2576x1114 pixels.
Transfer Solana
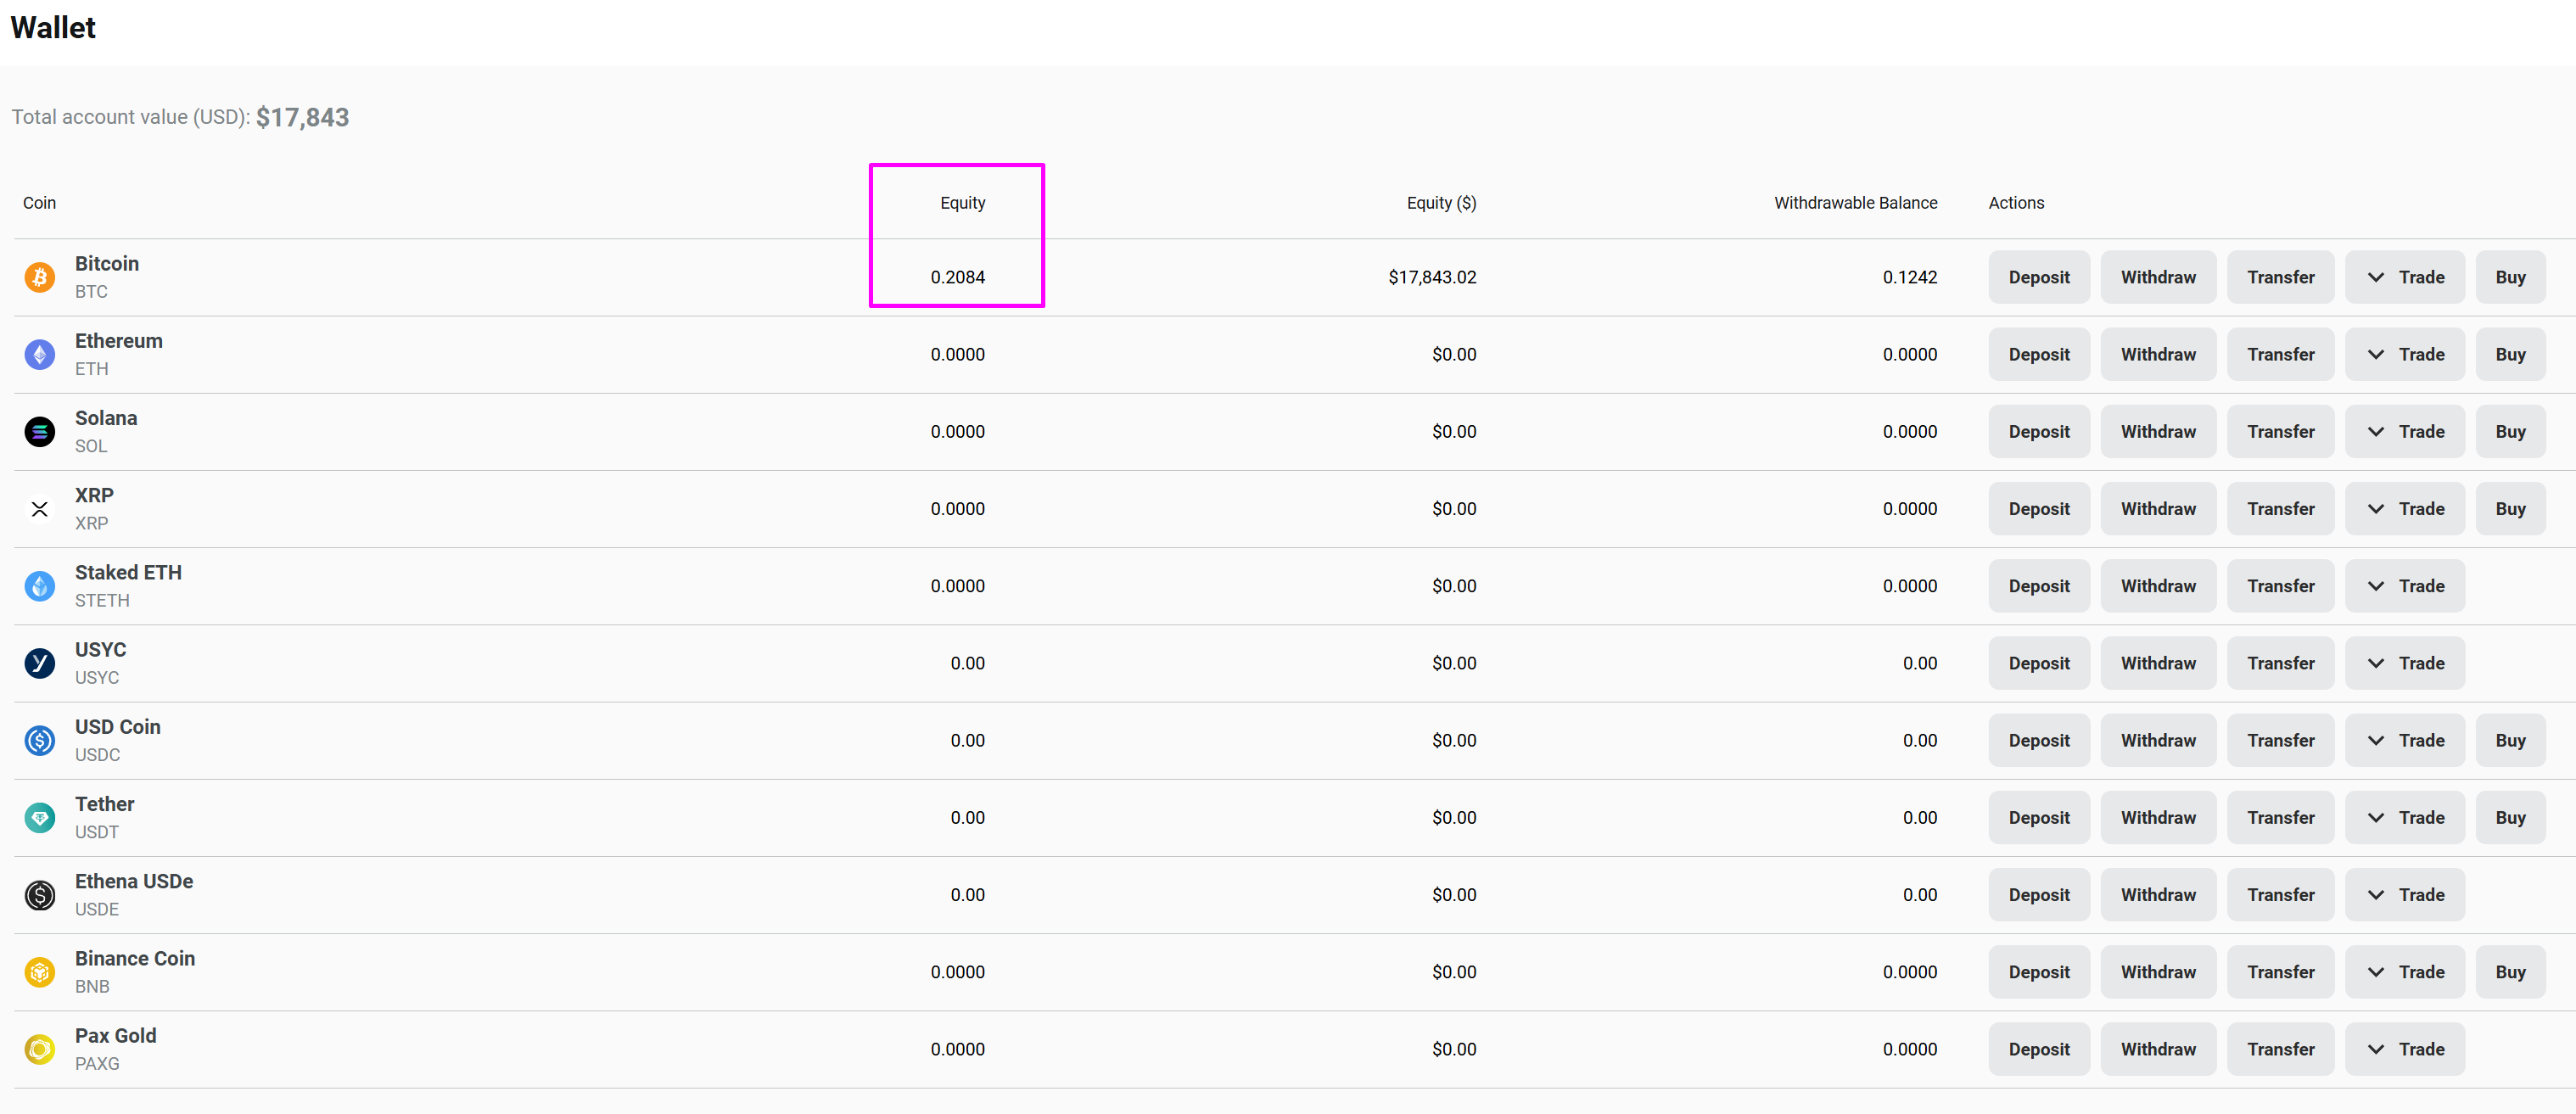pos(2280,432)
